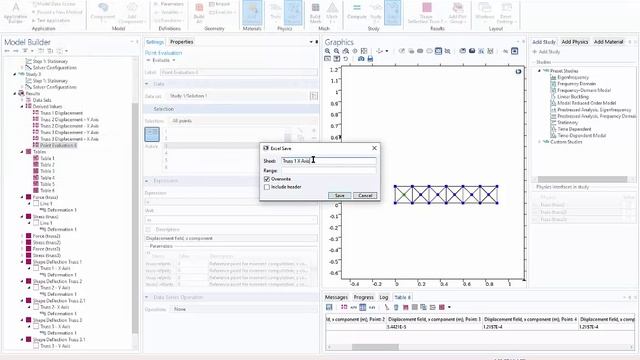Screen dimensions: 640x360
Task: Toggle Line 1 checkbox under Force (truss)
Action: click(x=36, y=203)
